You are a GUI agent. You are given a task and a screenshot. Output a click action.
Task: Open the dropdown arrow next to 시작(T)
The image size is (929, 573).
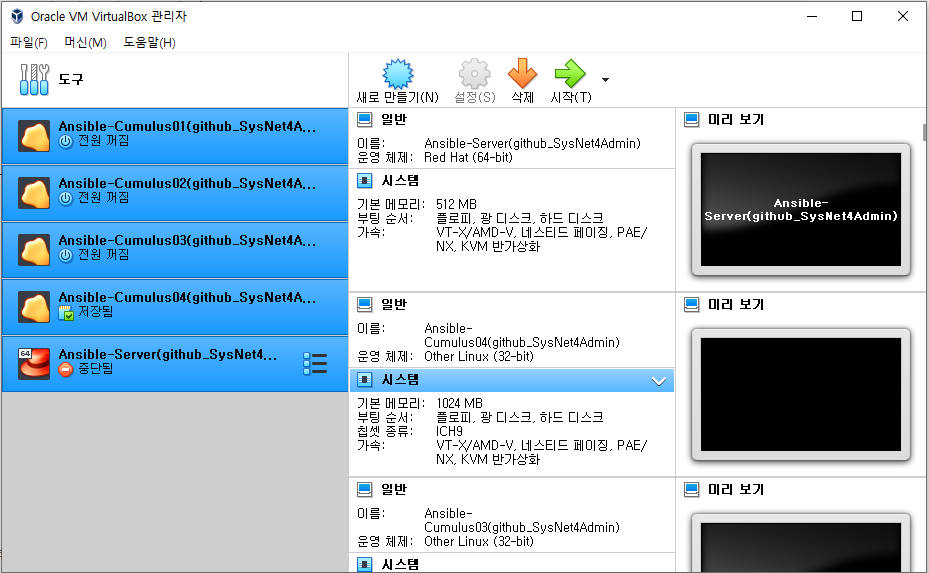pyautogui.click(x=605, y=79)
